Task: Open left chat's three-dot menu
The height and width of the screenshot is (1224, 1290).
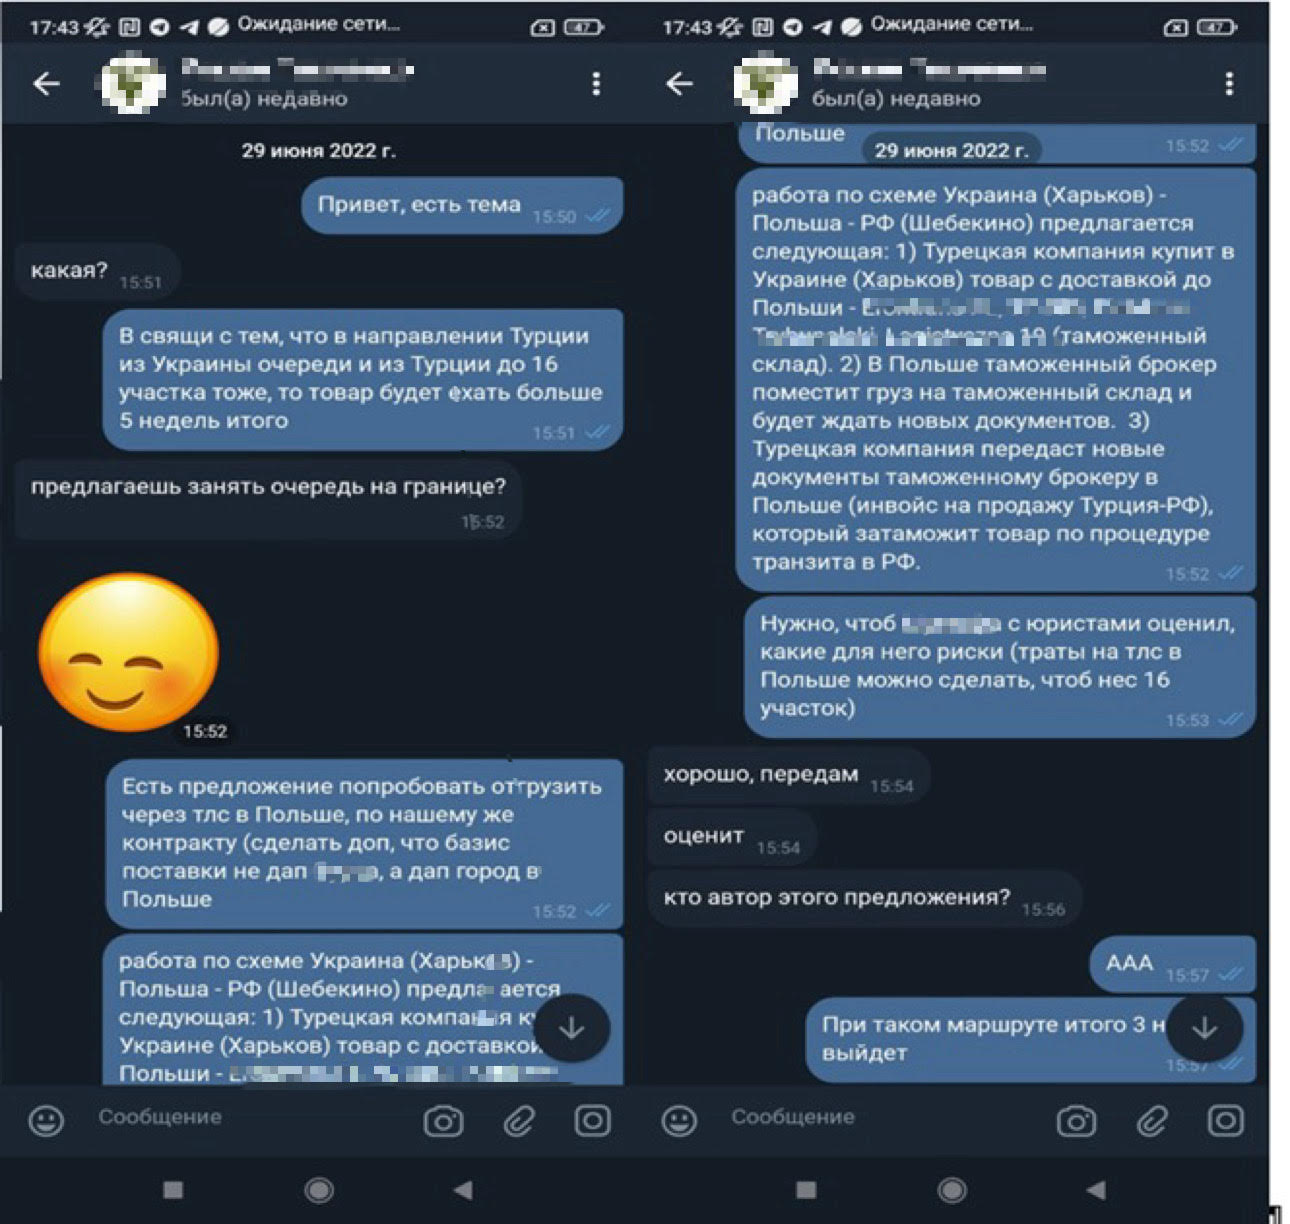Action: coord(596,84)
